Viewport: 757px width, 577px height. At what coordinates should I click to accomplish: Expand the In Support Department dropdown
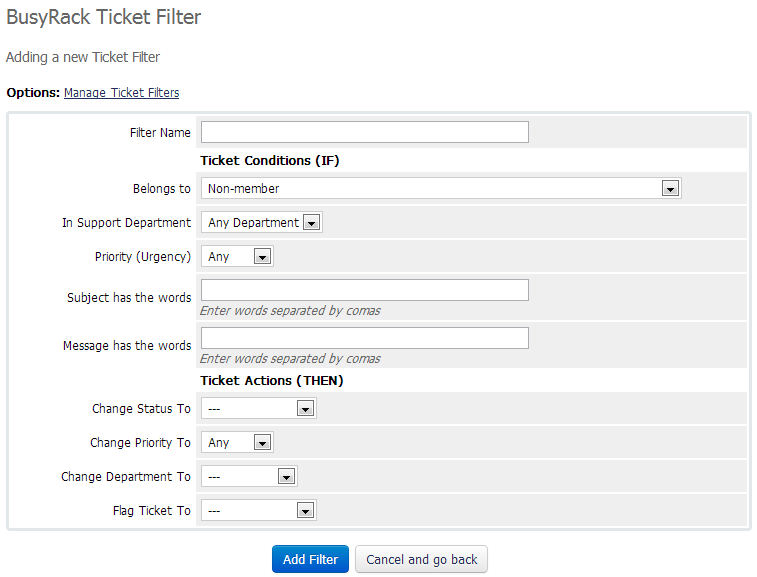tap(261, 223)
